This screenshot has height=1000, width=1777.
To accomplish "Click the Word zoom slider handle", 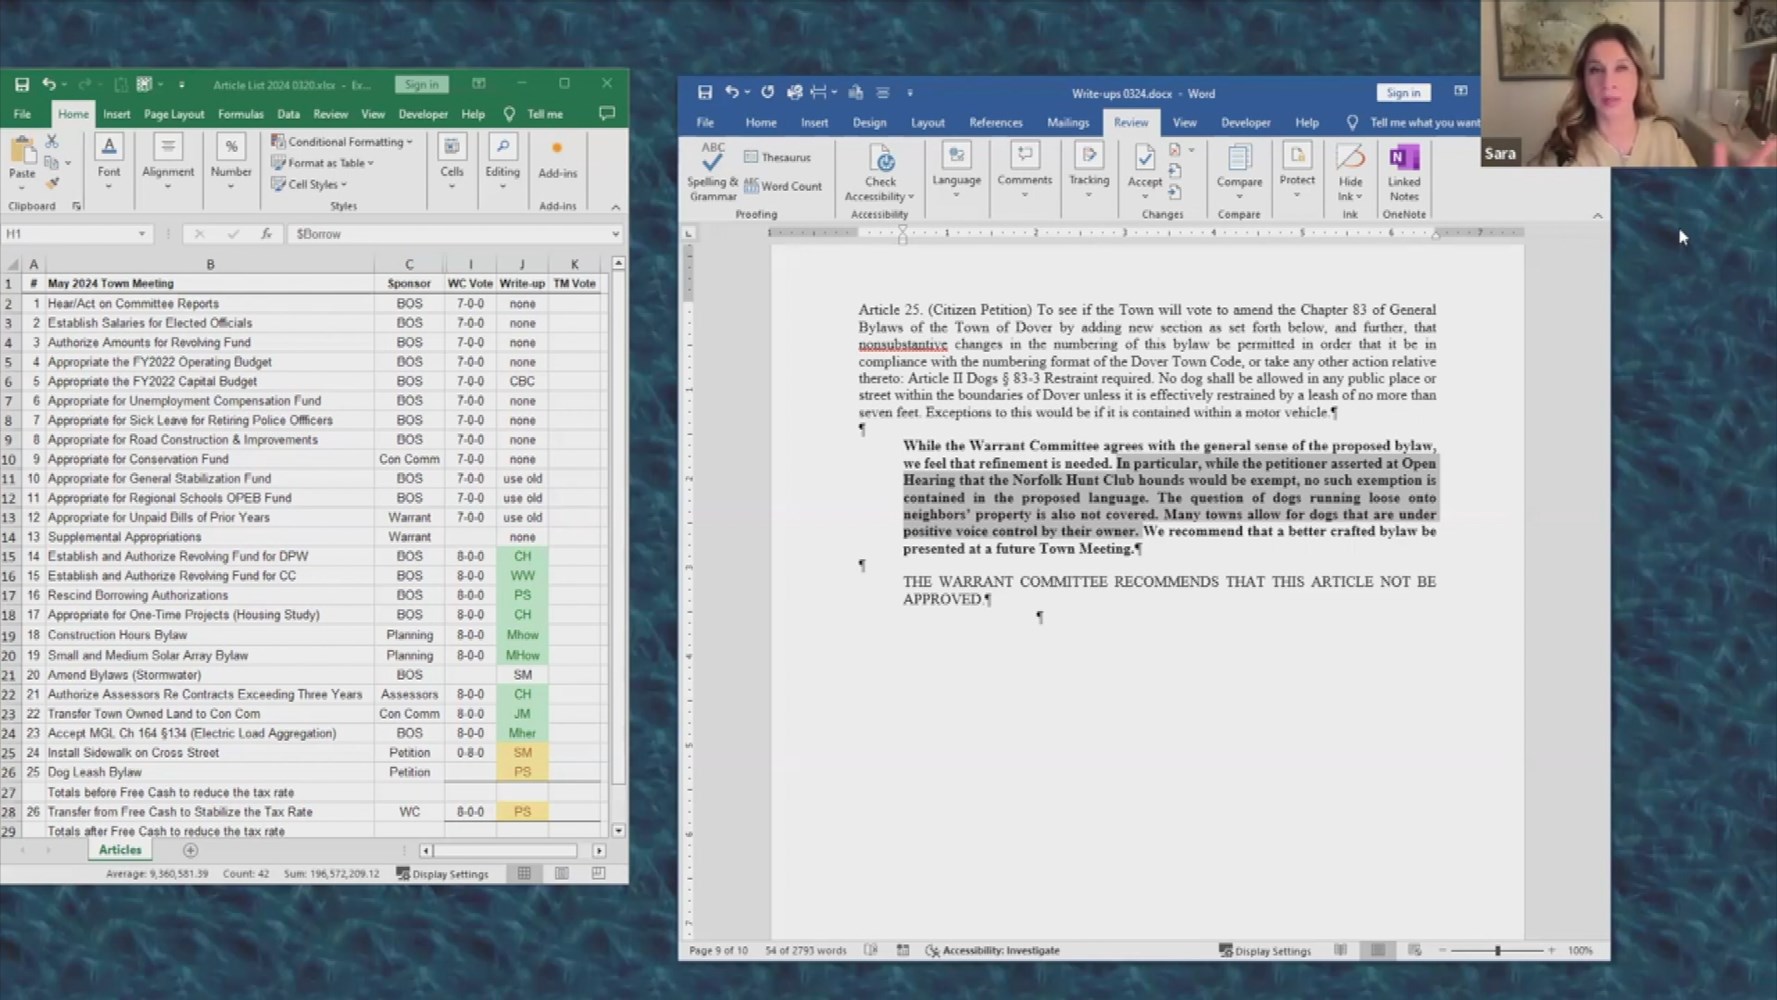I will 1497,950.
